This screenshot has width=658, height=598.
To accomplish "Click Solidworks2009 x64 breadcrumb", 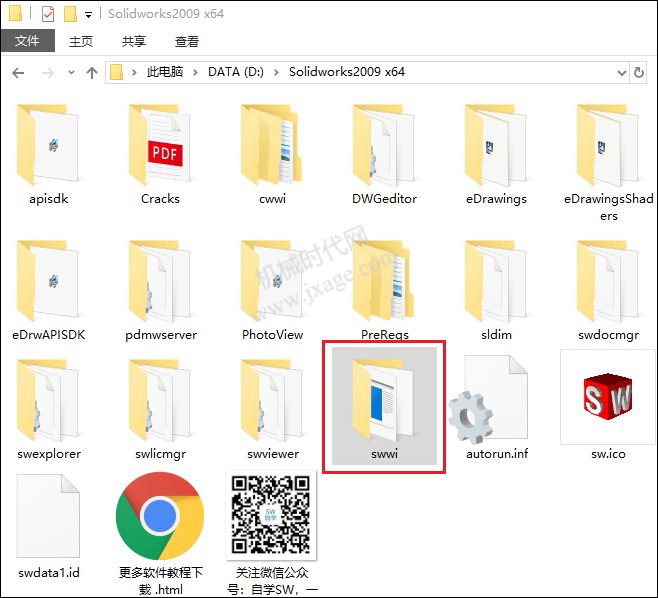I will coord(347,72).
